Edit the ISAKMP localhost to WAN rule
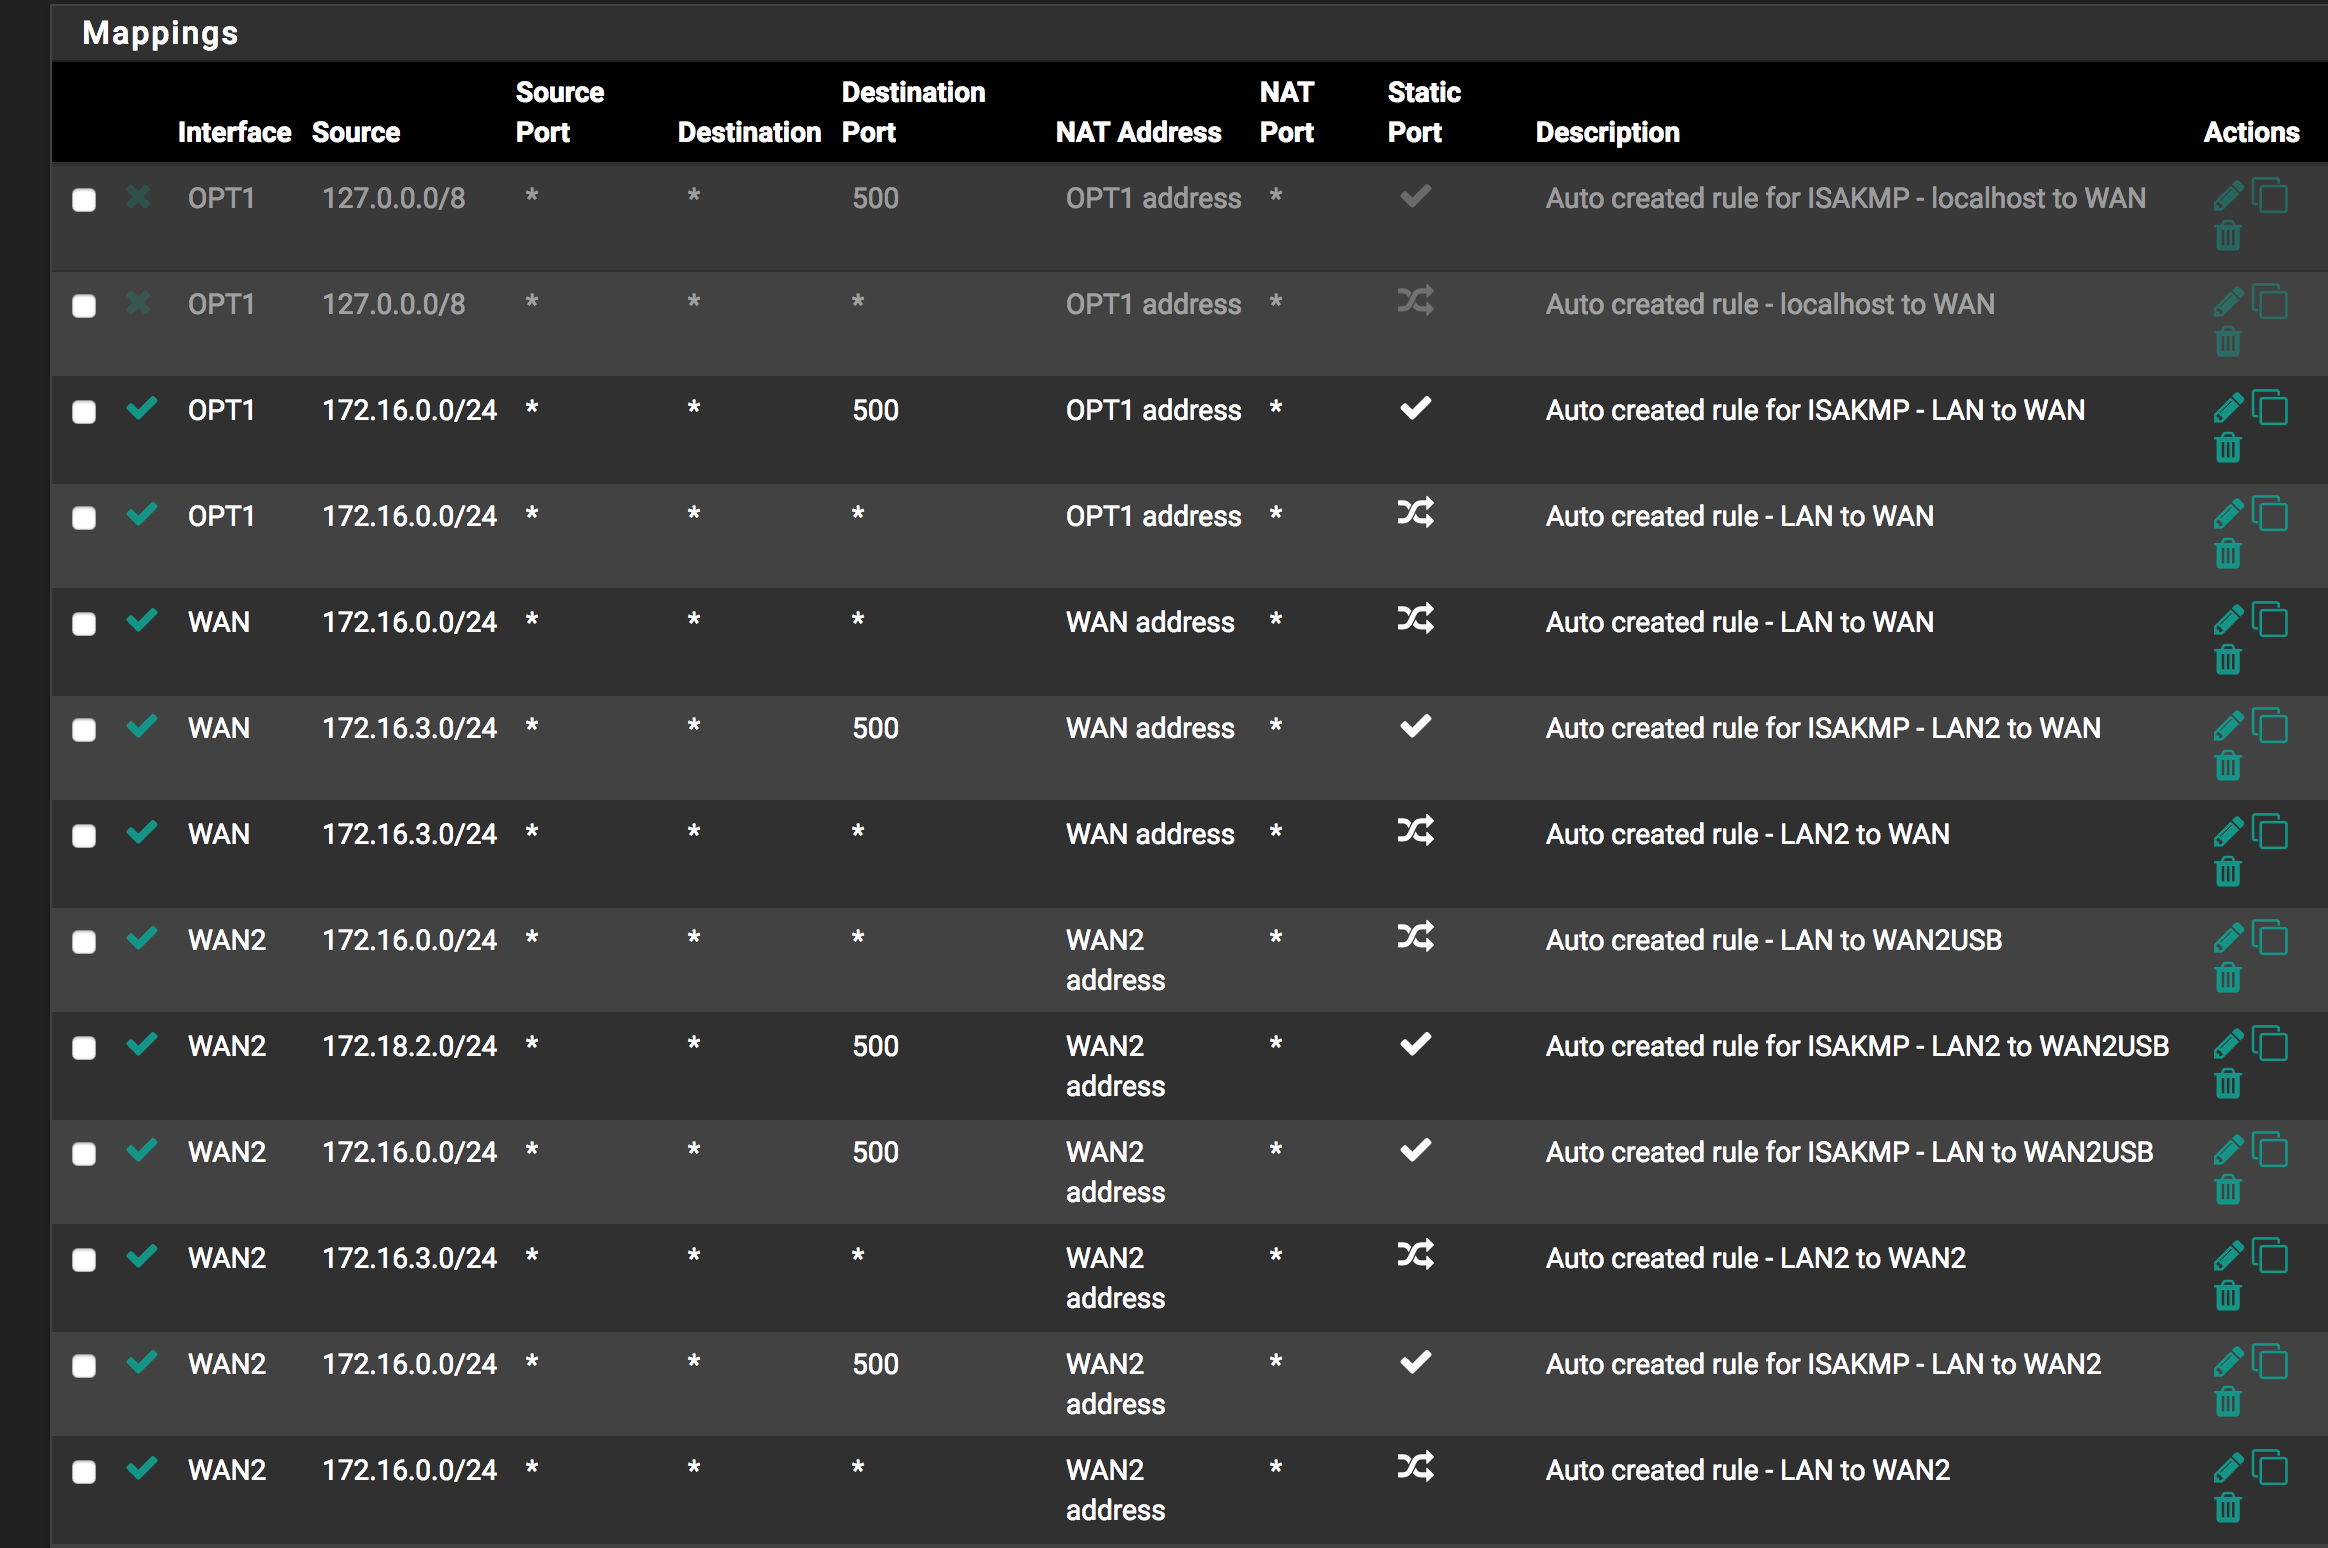Screen dimensions: 2328x1548 (2227, 195)
